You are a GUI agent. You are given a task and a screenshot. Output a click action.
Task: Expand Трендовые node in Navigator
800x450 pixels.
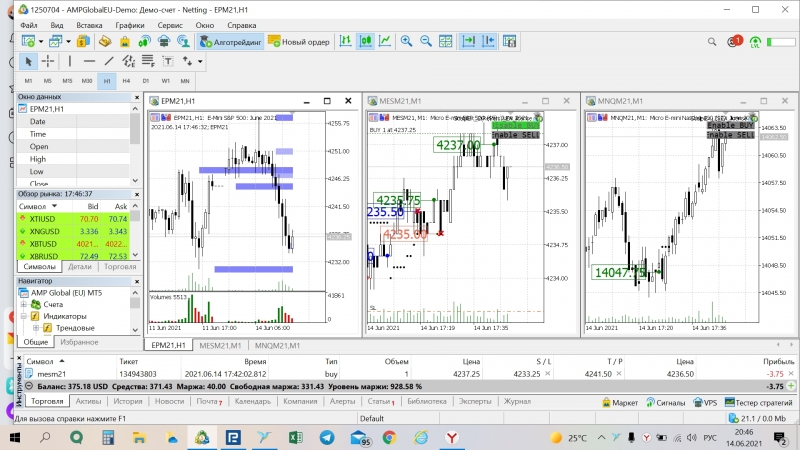36,328
